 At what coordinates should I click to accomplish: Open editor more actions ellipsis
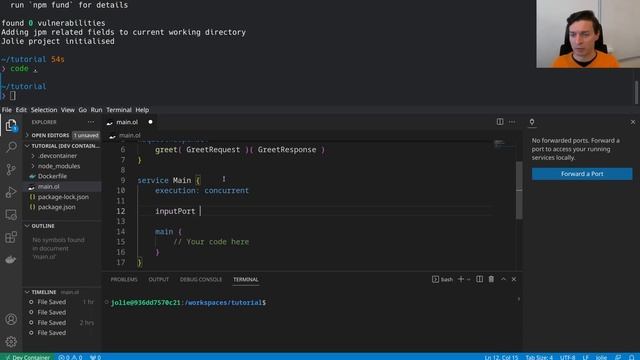click(x=512, y=122)
